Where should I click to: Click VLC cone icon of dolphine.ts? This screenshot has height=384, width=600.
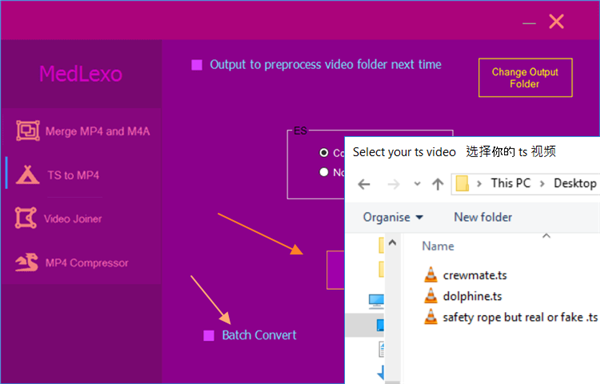coord(430,295)
